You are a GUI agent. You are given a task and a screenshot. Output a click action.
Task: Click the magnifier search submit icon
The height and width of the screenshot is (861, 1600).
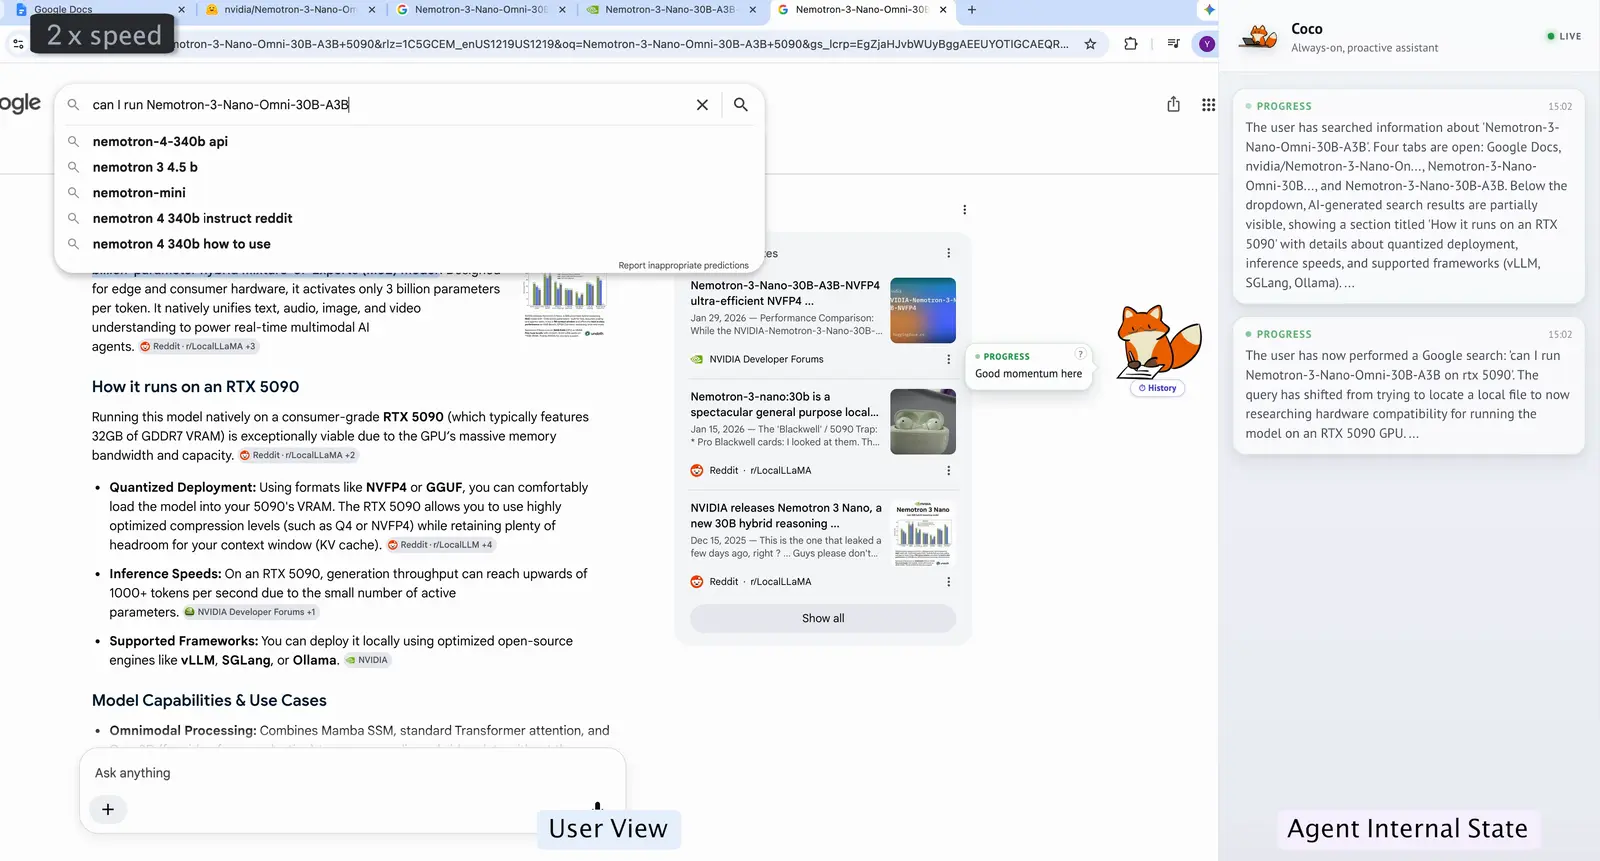(741, 105)
